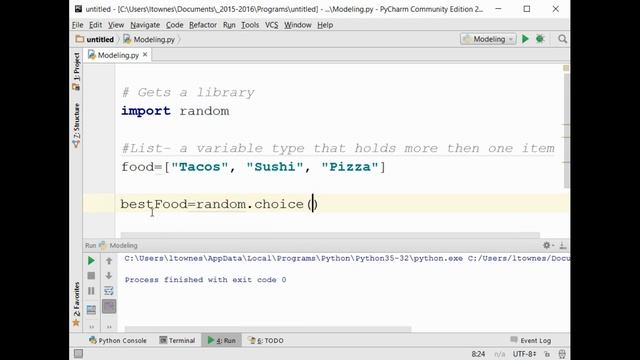The width and height of the screenshot is (640, 360).
Task: Open the 1: Project side panel
Action: pyautogui.click(x=76, y=71)
